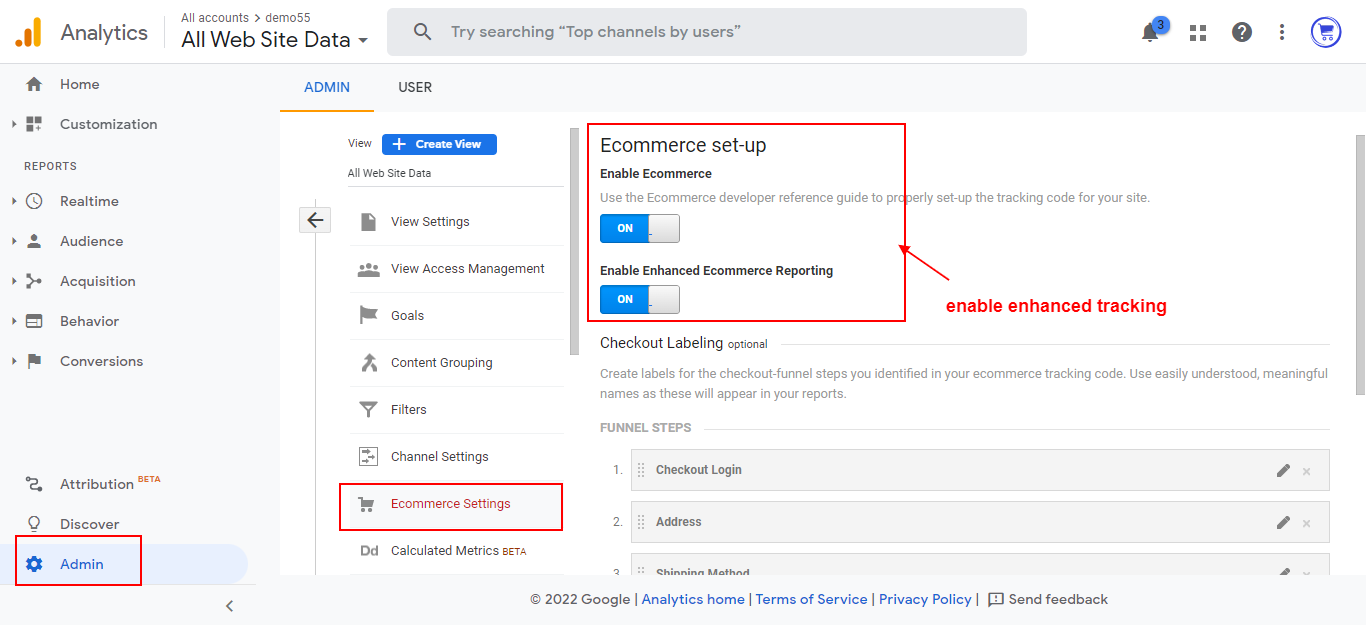Open the notifications bell

[x=1150, y=32]
